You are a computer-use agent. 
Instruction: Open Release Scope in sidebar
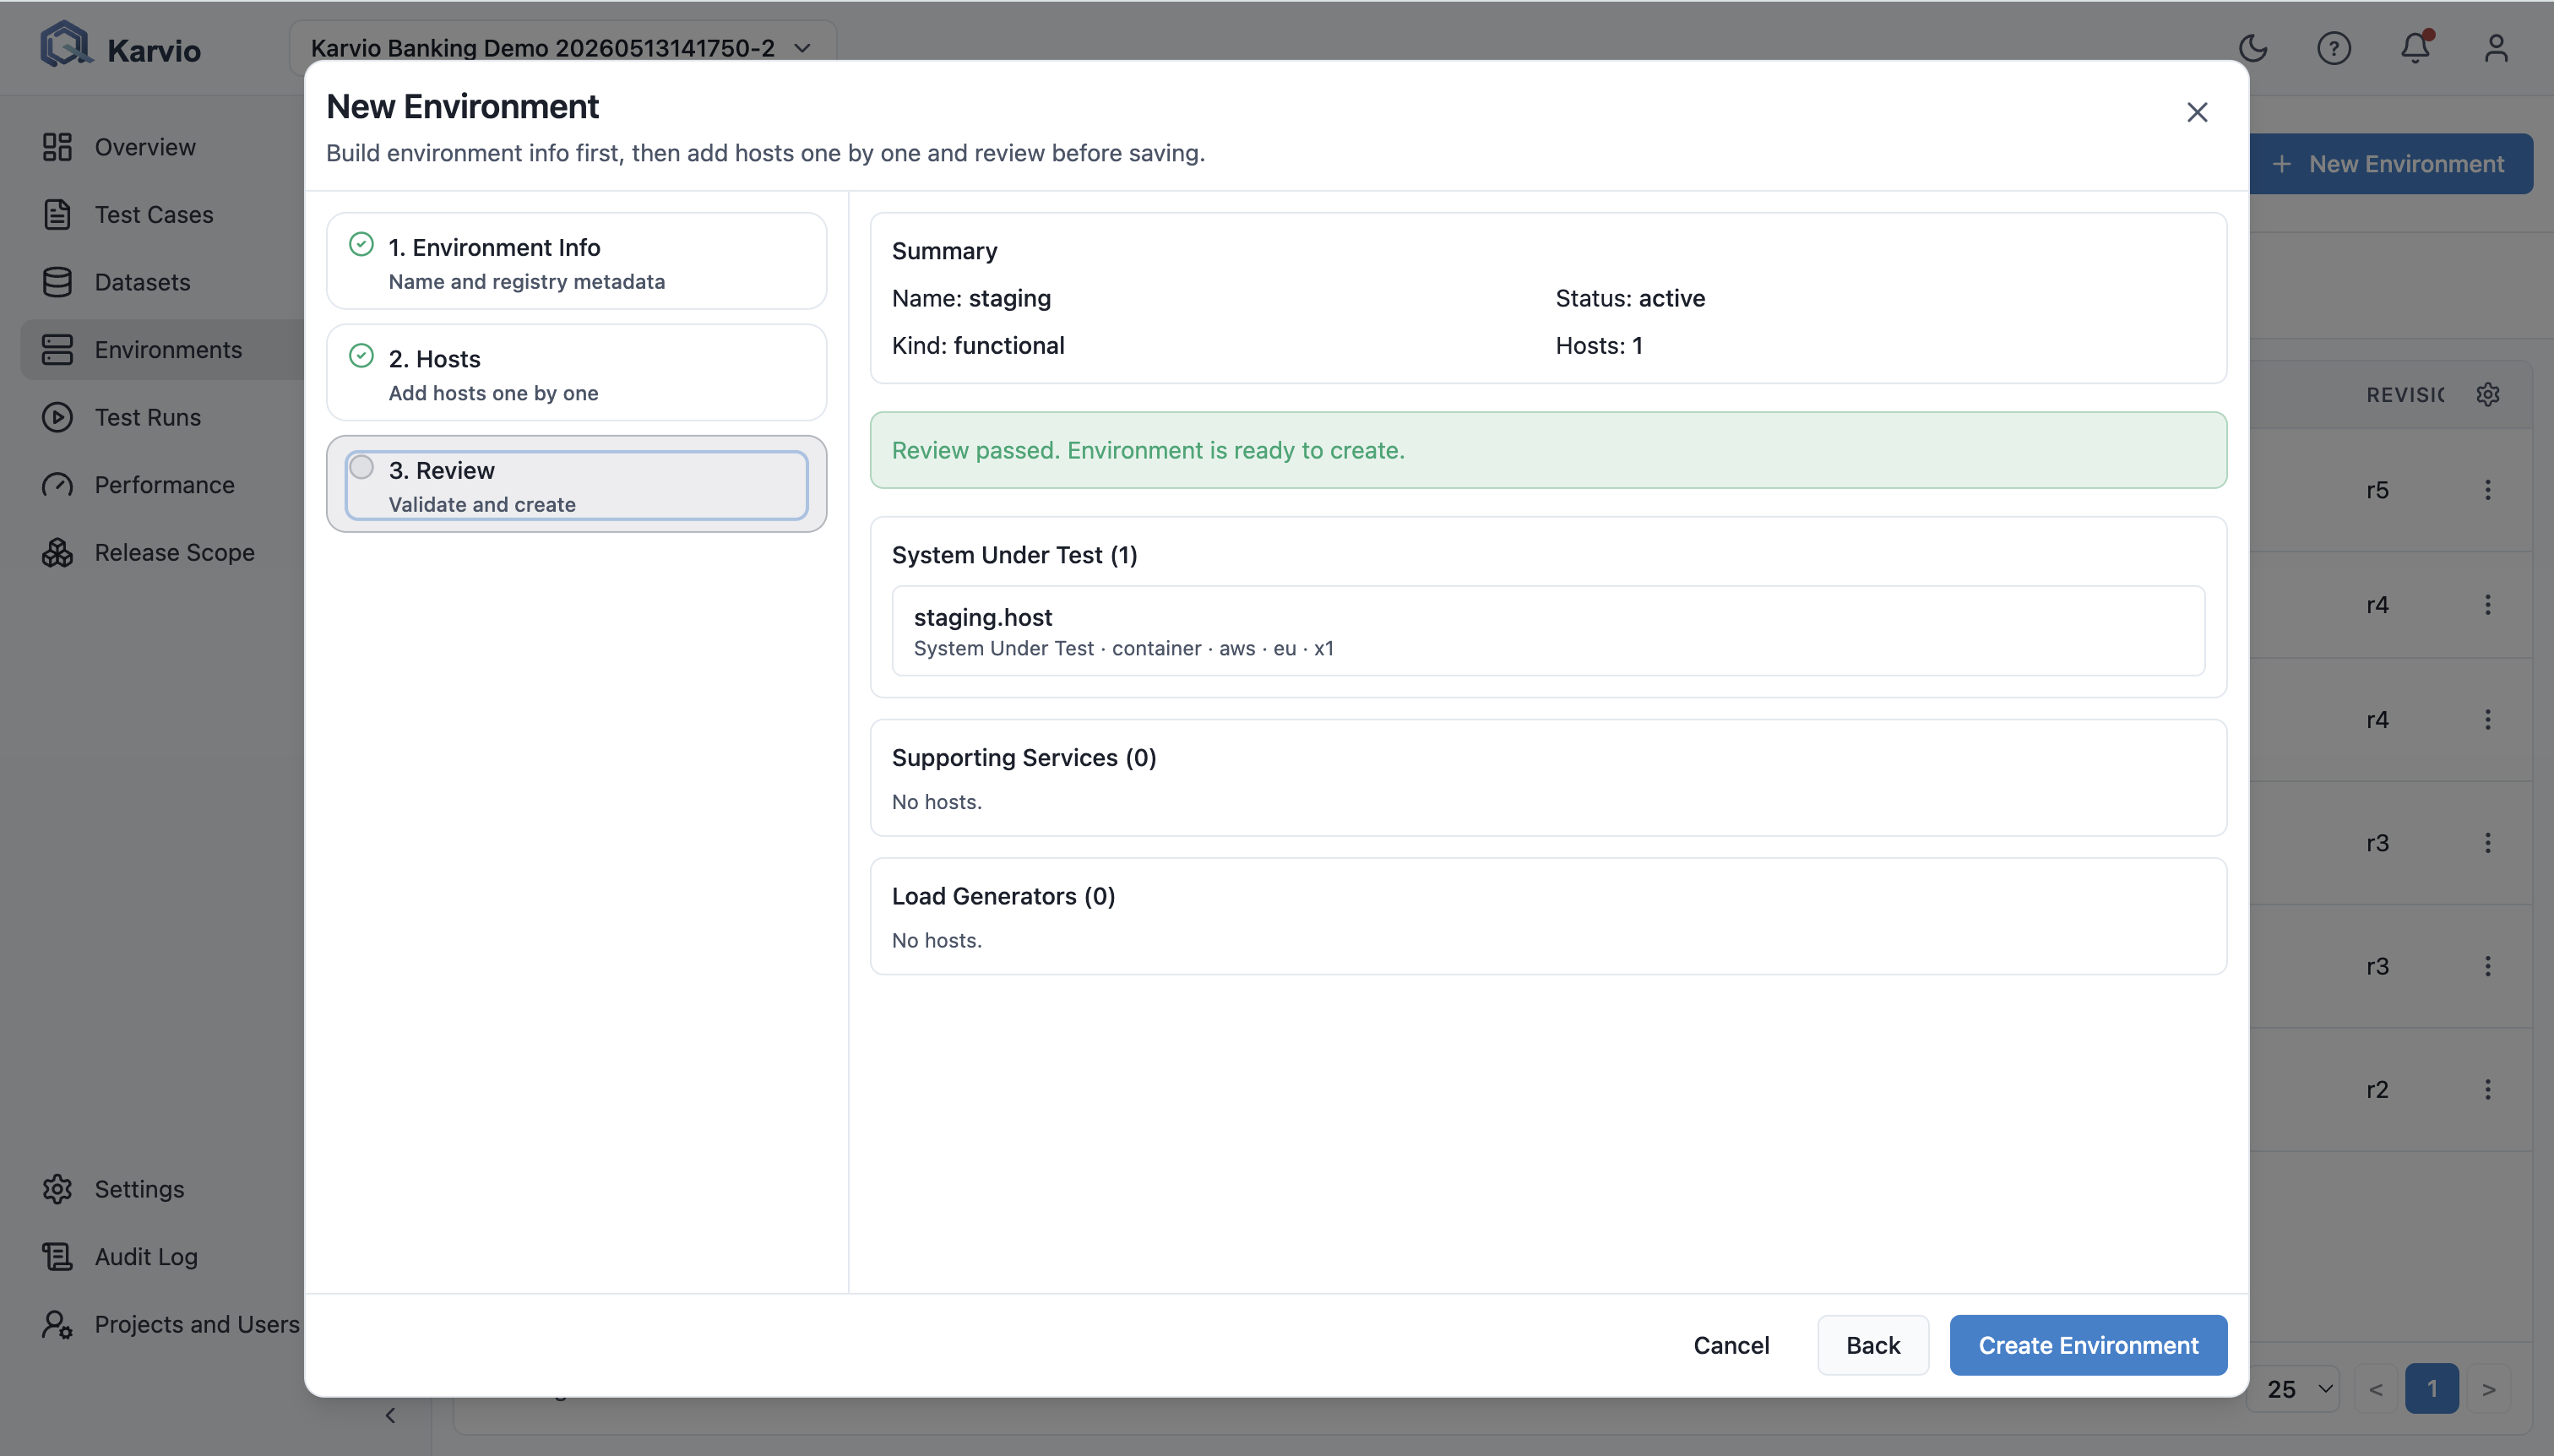pos(175,552)
